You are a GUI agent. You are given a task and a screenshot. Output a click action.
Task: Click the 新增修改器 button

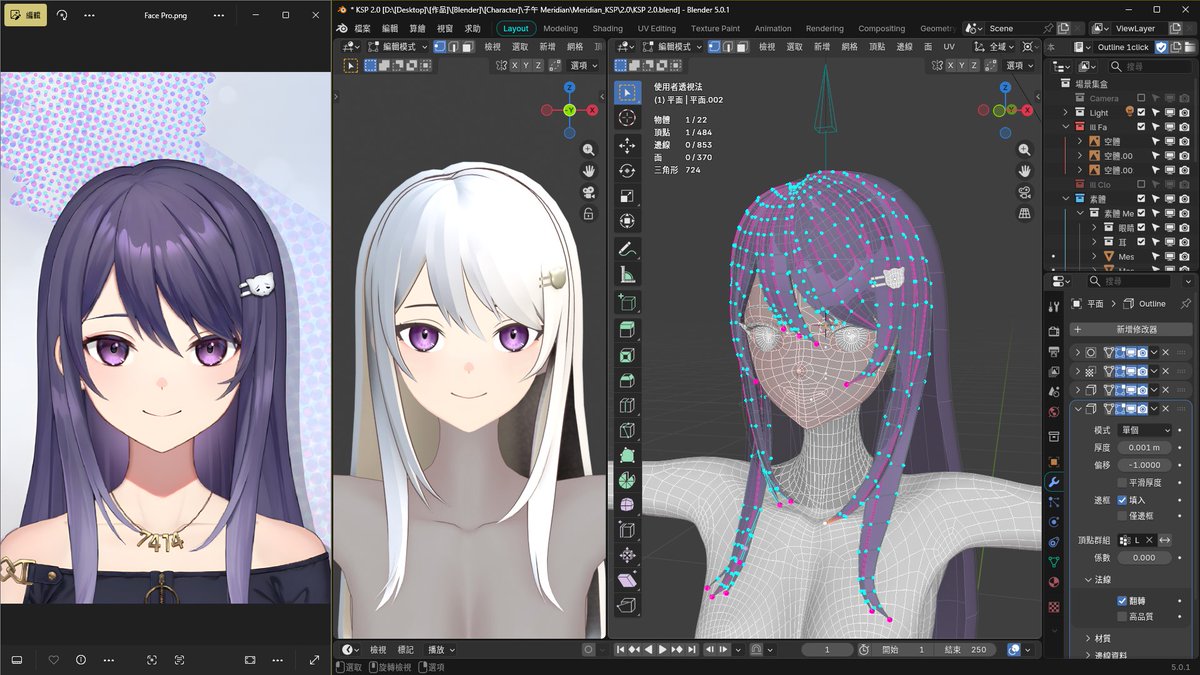pyautogui.click(x=1131, y=329)
